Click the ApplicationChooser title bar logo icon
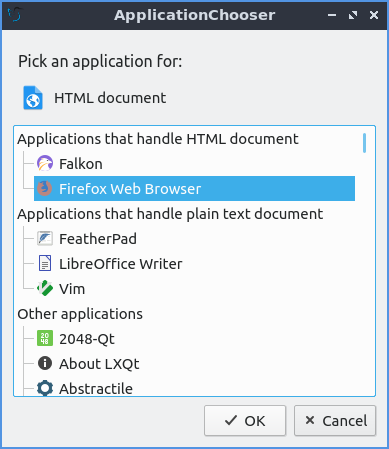This screenshot has height=449, width=389. coord(15,15)
